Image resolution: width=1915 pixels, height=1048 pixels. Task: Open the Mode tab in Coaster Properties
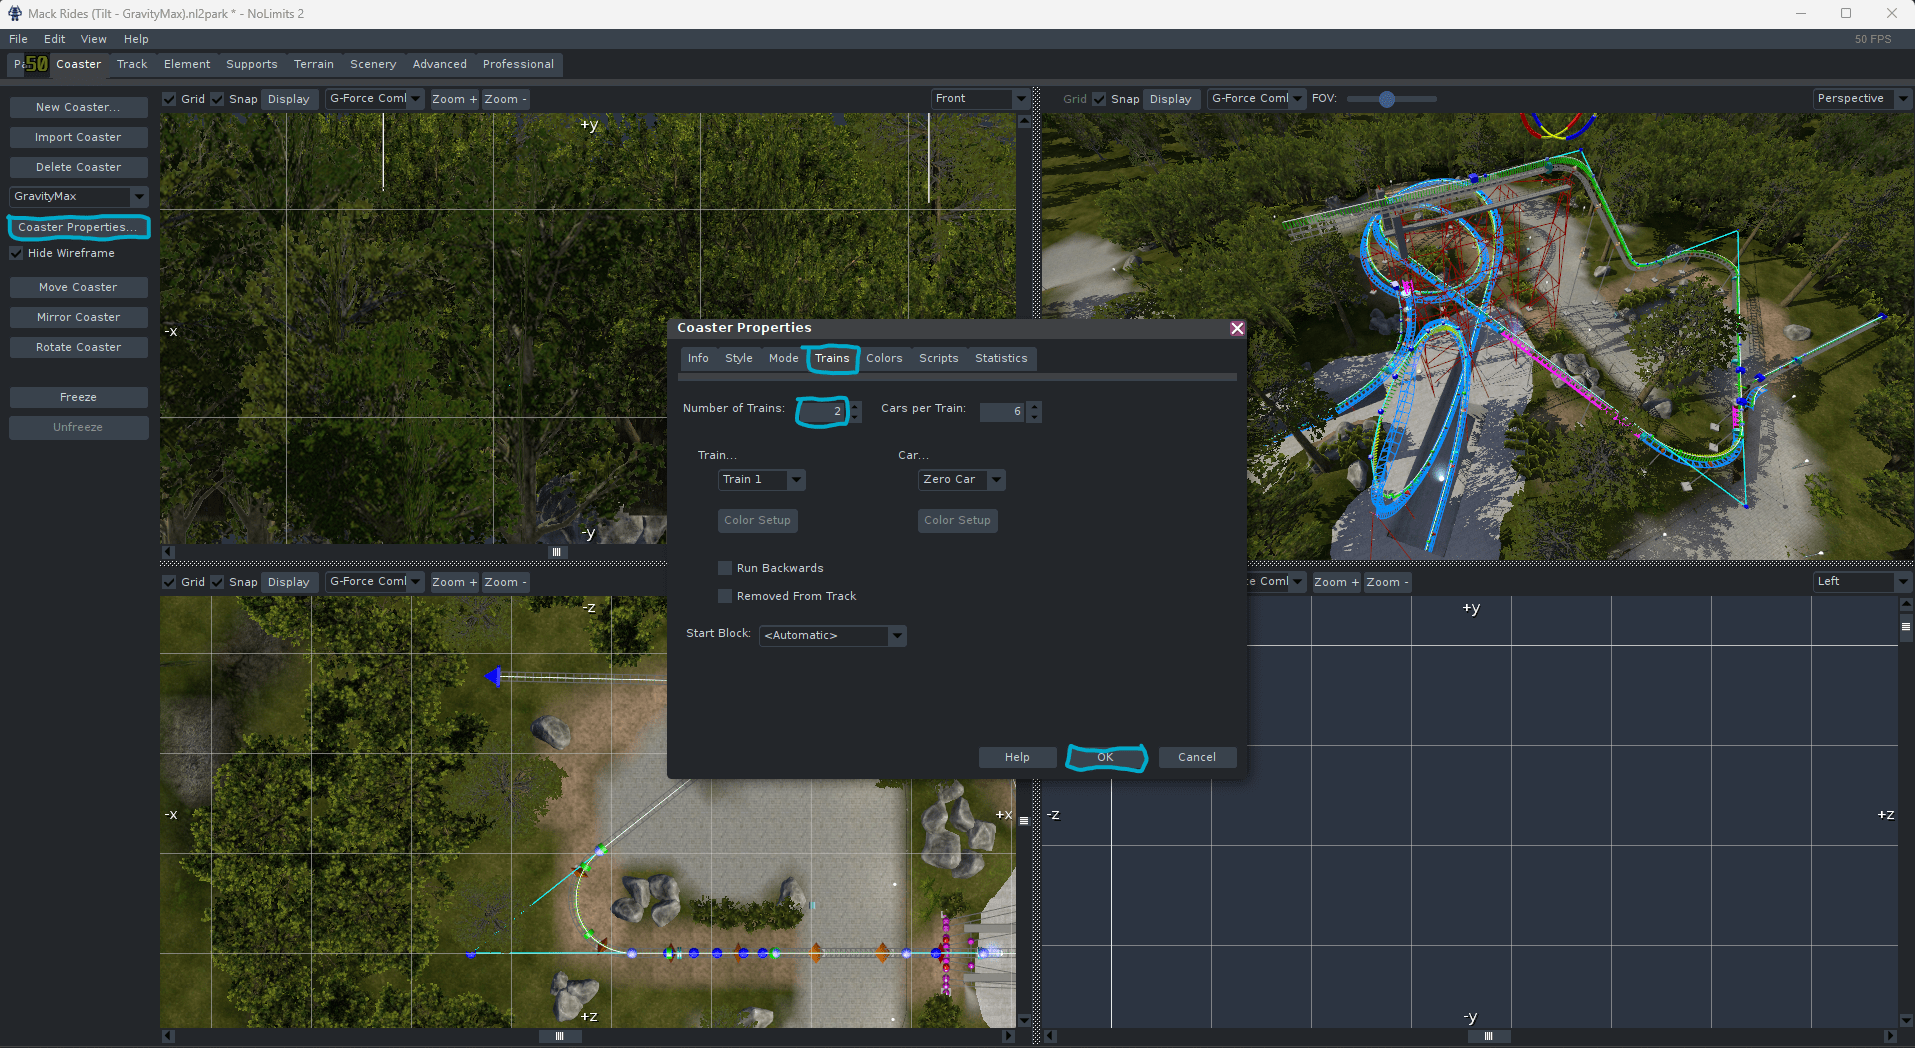[784, 358]
